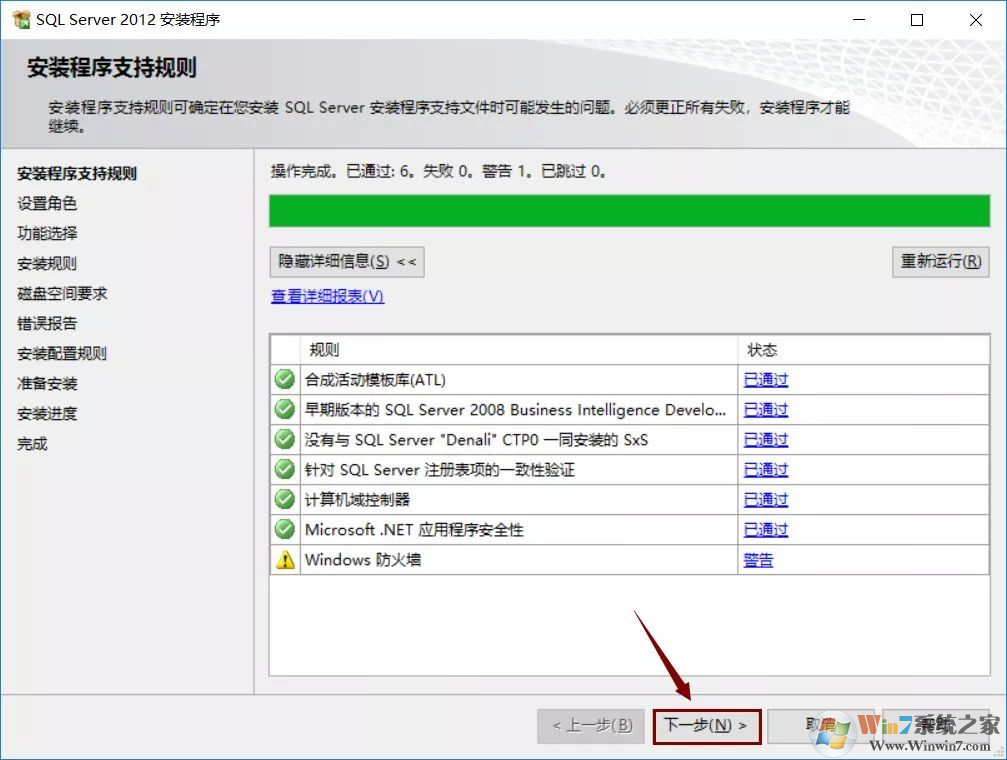Select rule text Windows 防火墙
The height and width of the screenshot is (760, 1007).
point(363,560)
